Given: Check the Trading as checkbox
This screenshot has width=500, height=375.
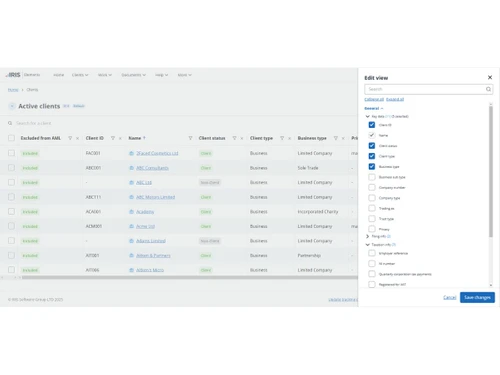Looking at the screenshot, I should point(372,208).
